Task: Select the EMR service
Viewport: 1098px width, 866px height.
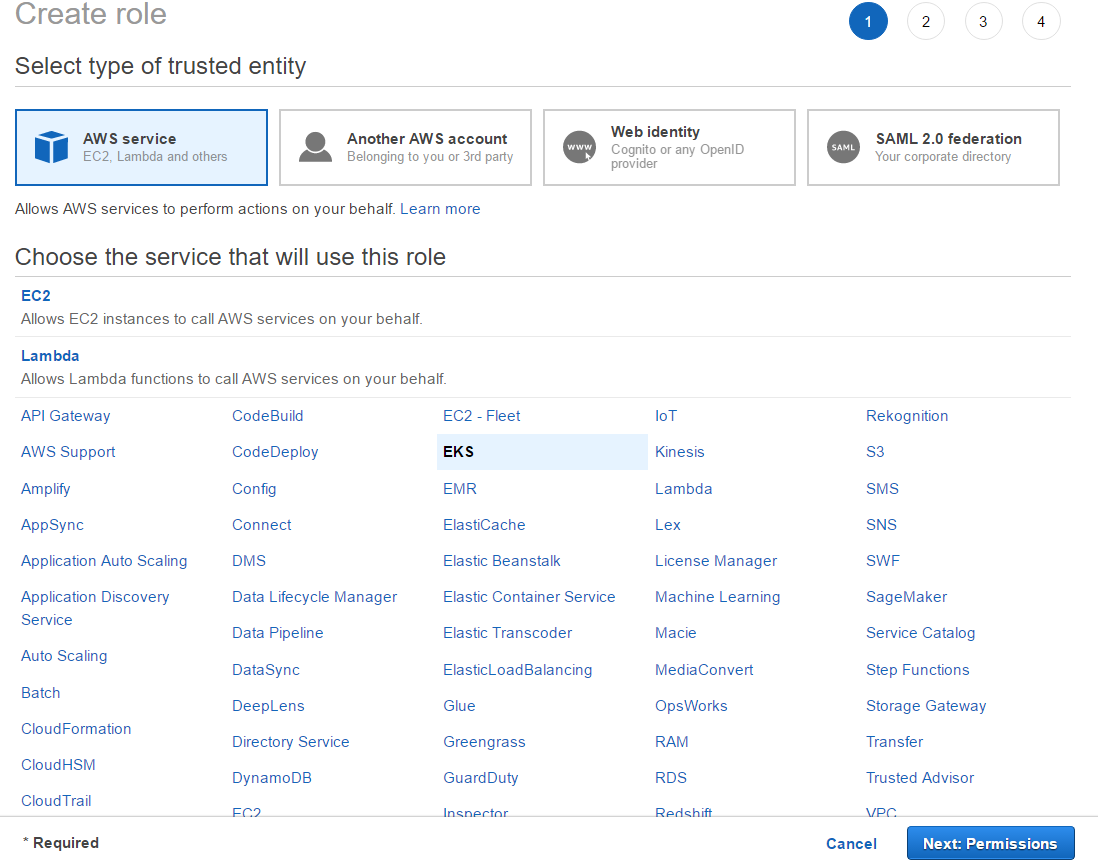Action: 459,489
